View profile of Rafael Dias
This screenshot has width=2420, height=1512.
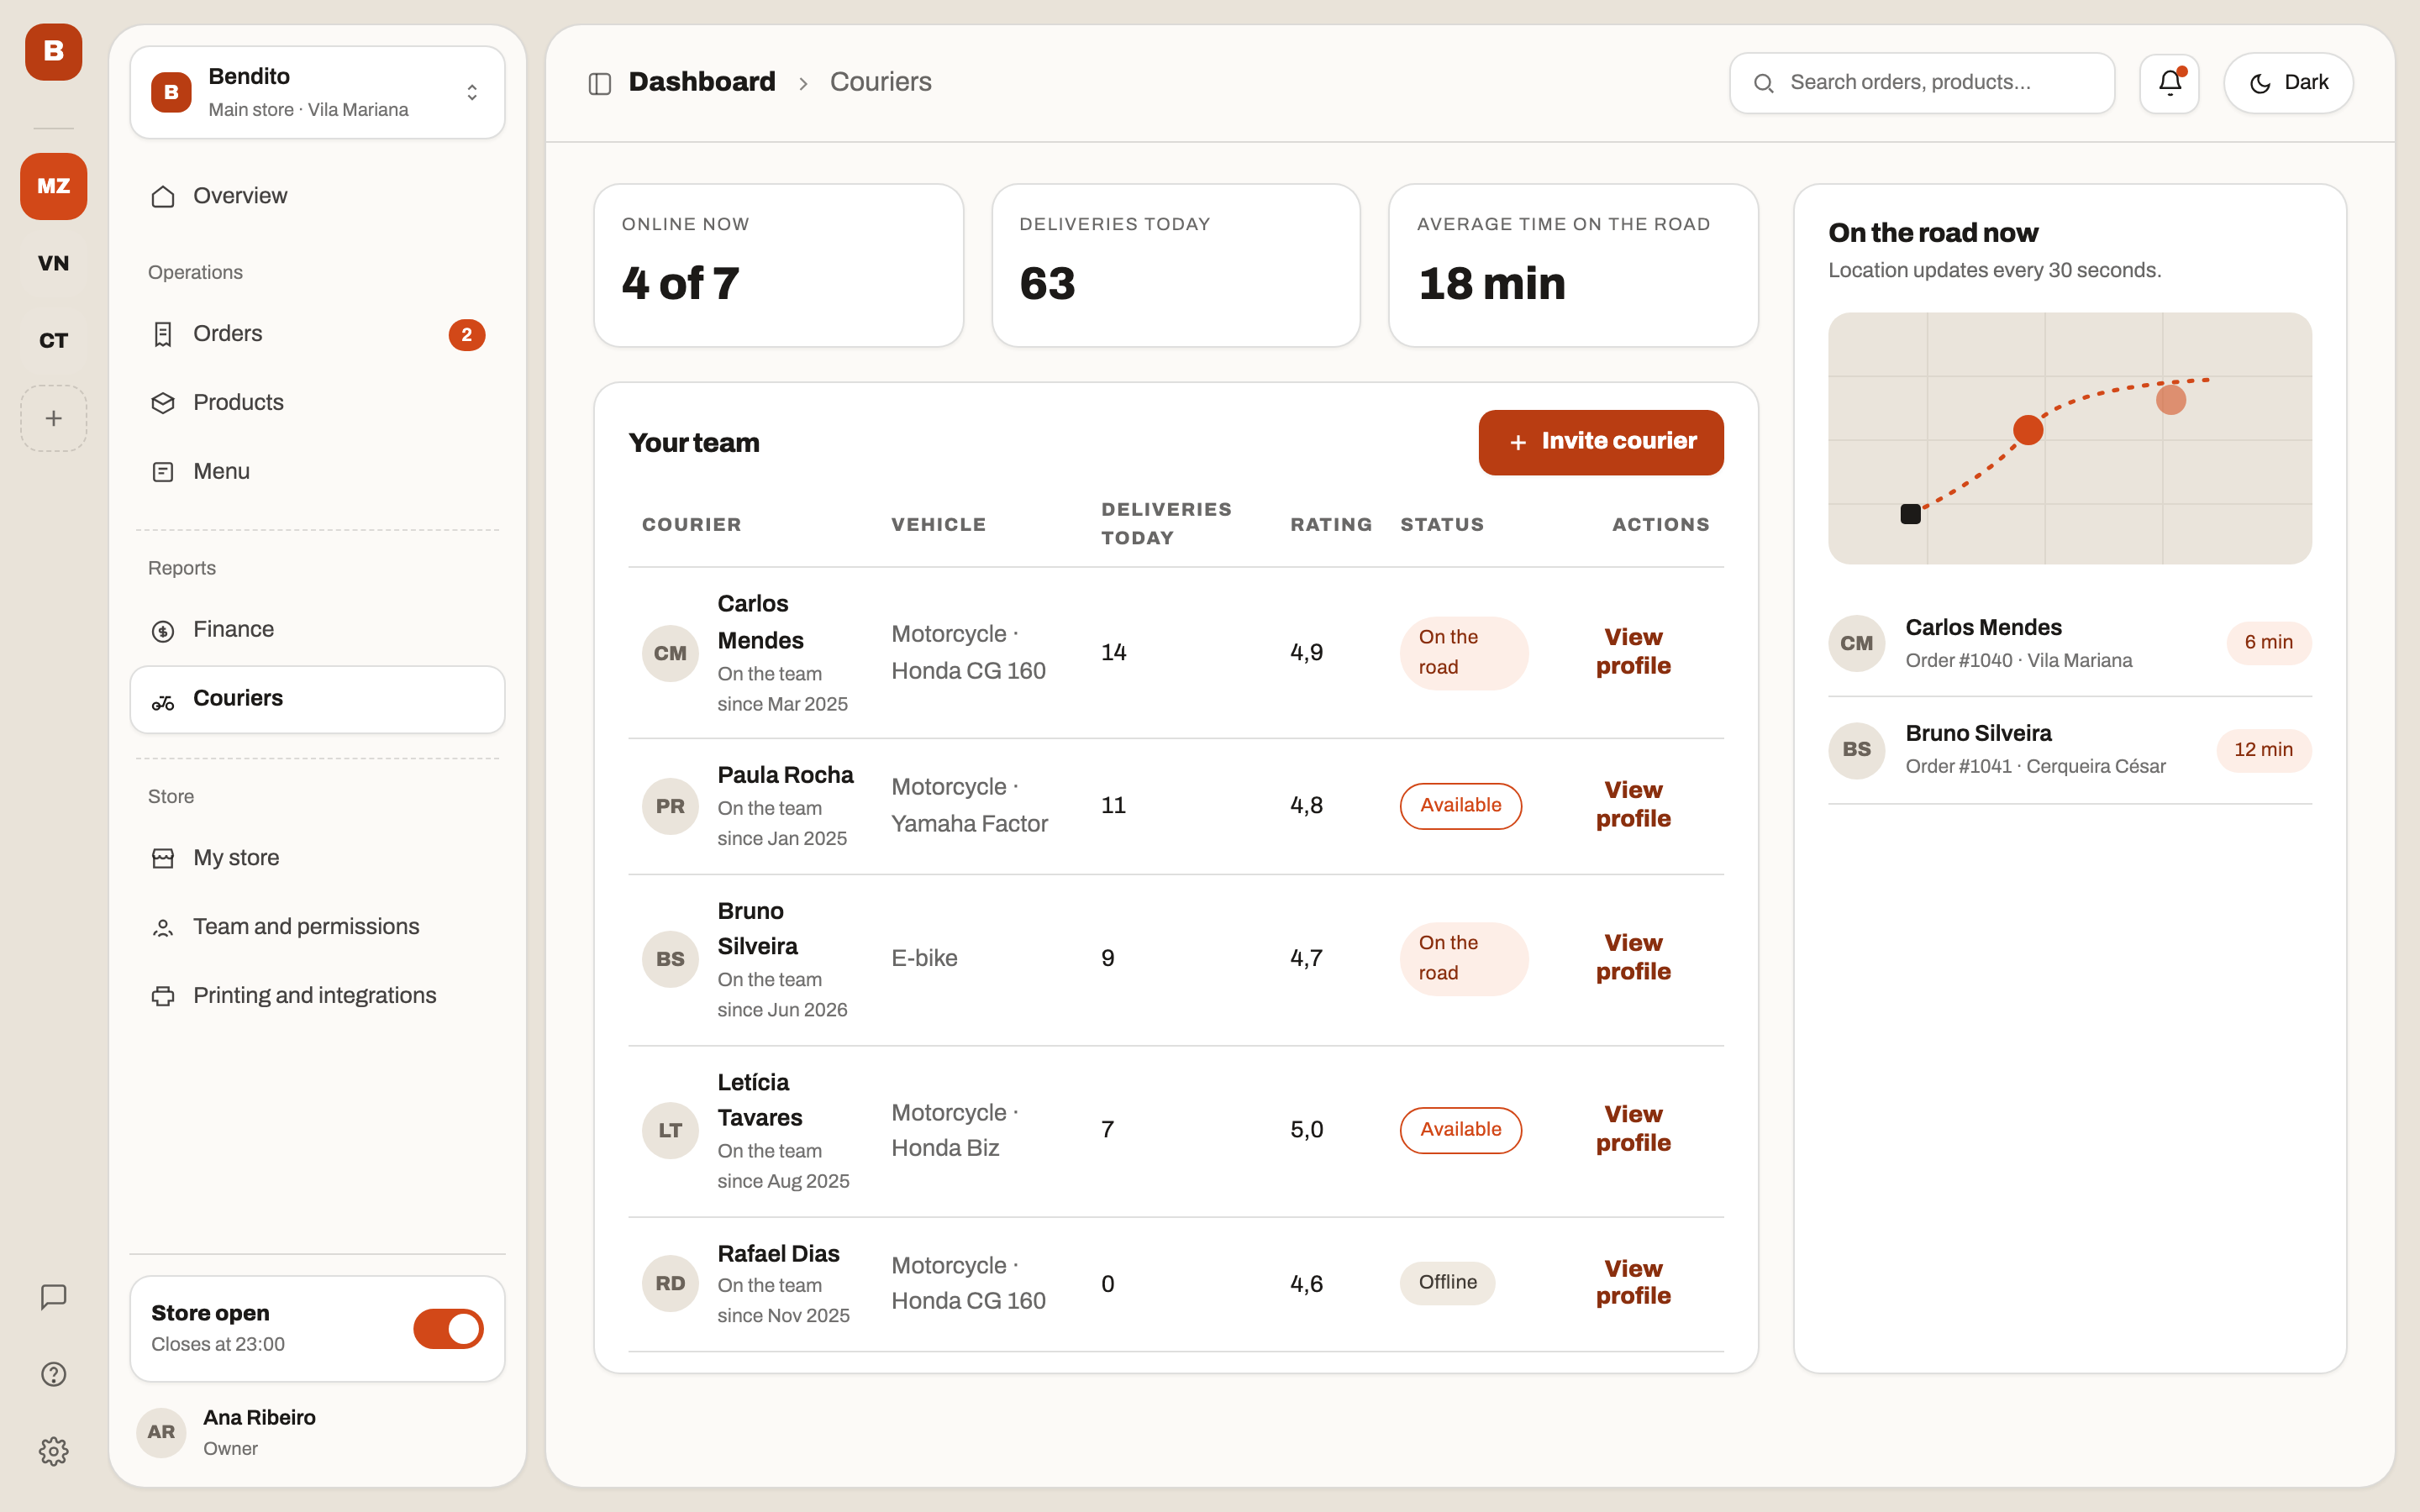(x=1633, y=1283)
